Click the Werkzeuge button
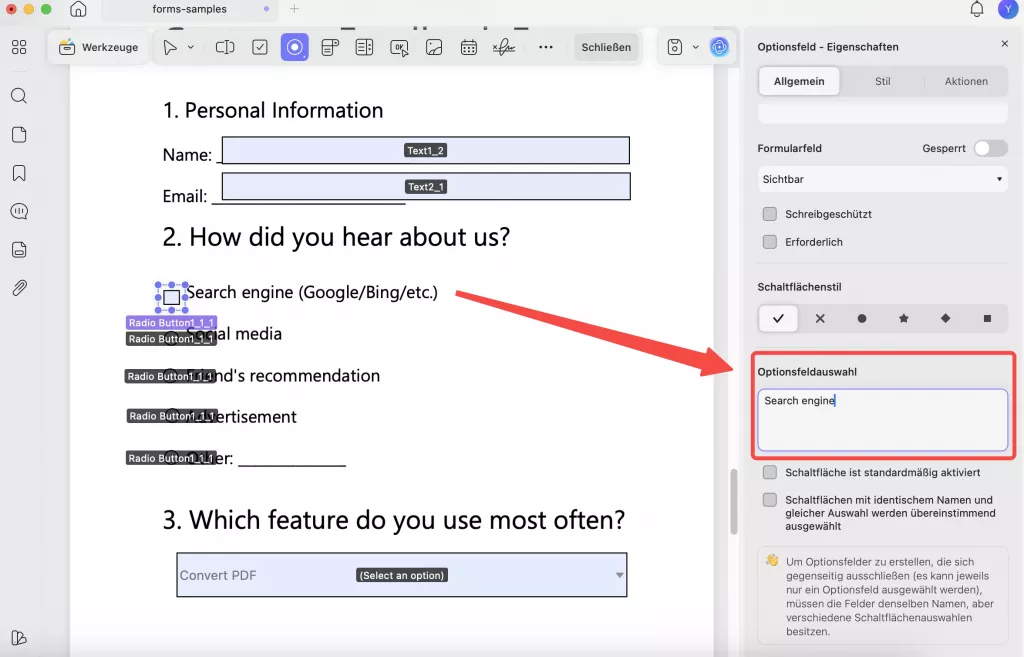Viewport: 1024px width, 657px height. coord(99,47)
